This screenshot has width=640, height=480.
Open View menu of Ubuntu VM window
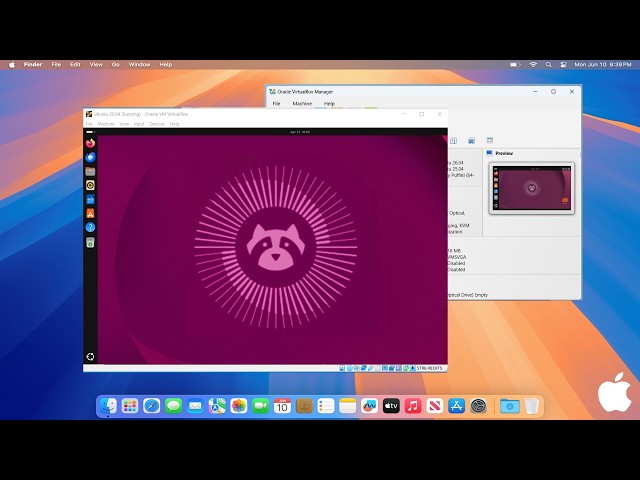click(x=124, y=124)
